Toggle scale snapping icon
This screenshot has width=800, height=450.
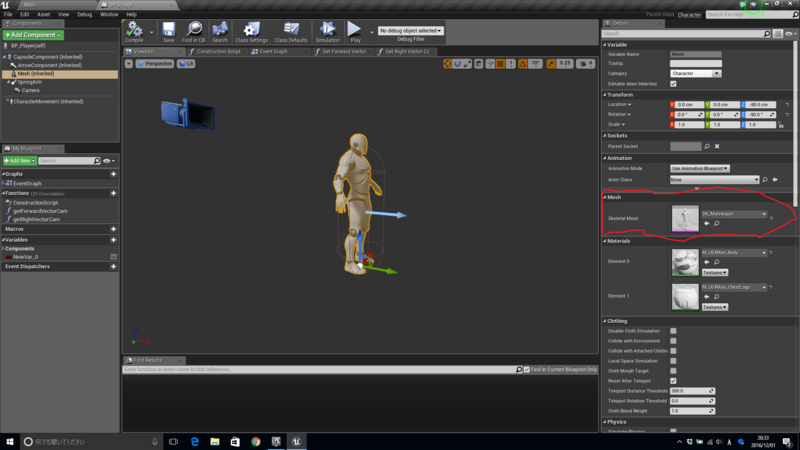coord(551,64)
